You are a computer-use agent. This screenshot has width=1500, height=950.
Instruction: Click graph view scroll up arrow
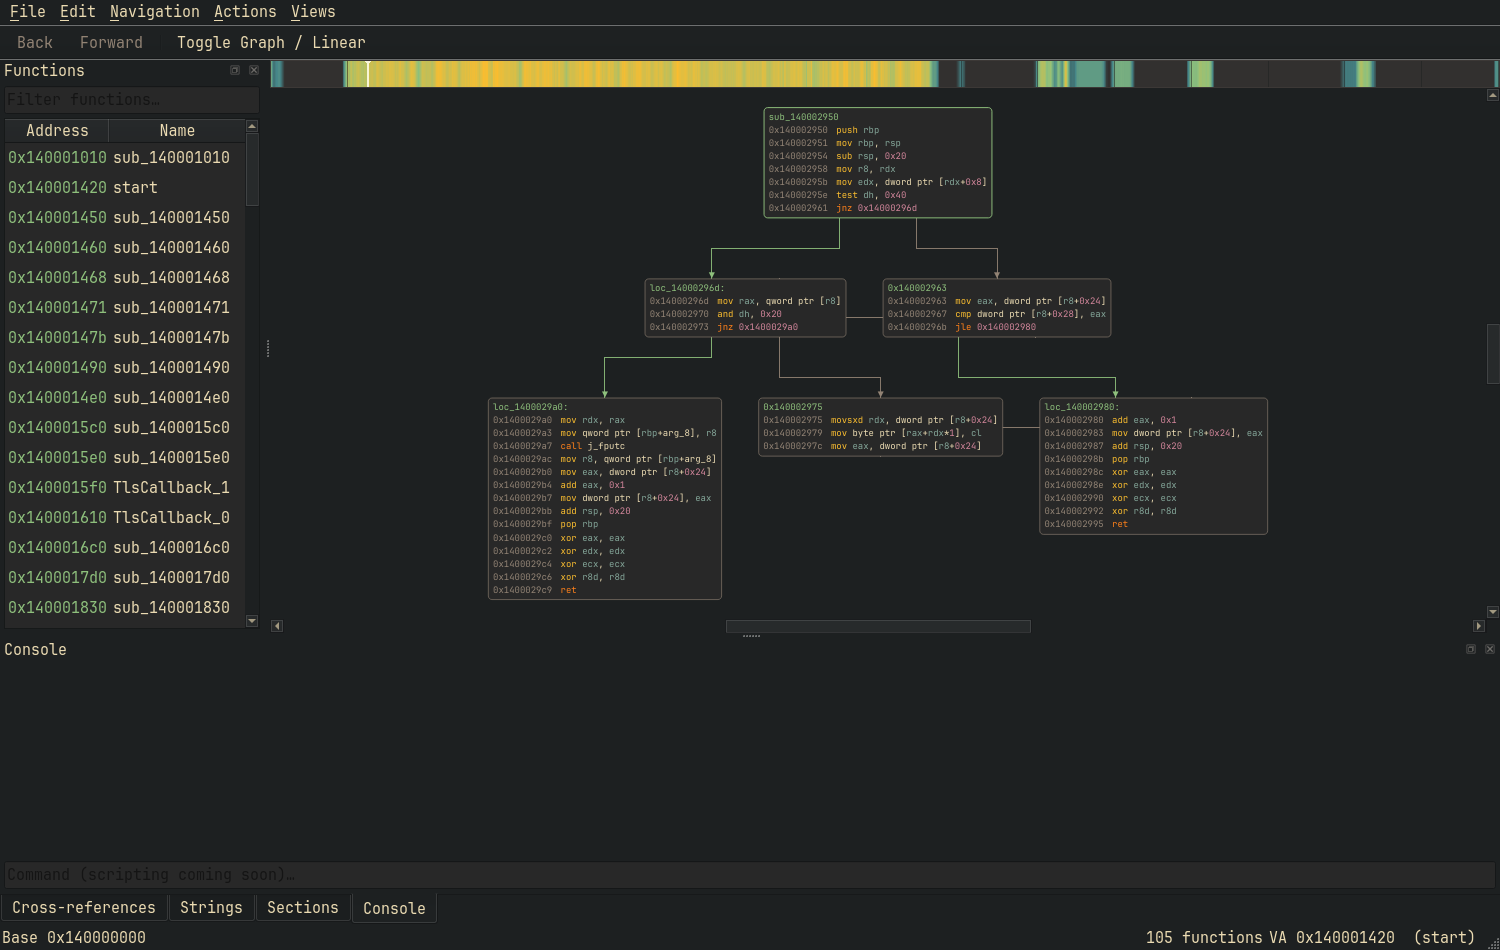point(1493,95)
